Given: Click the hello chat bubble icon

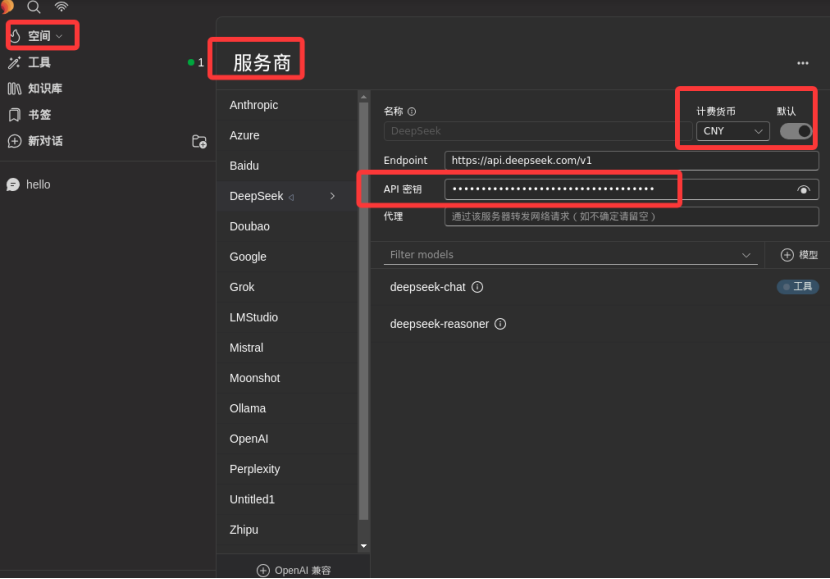Looking at the screenshot, I should click(13, 185).
